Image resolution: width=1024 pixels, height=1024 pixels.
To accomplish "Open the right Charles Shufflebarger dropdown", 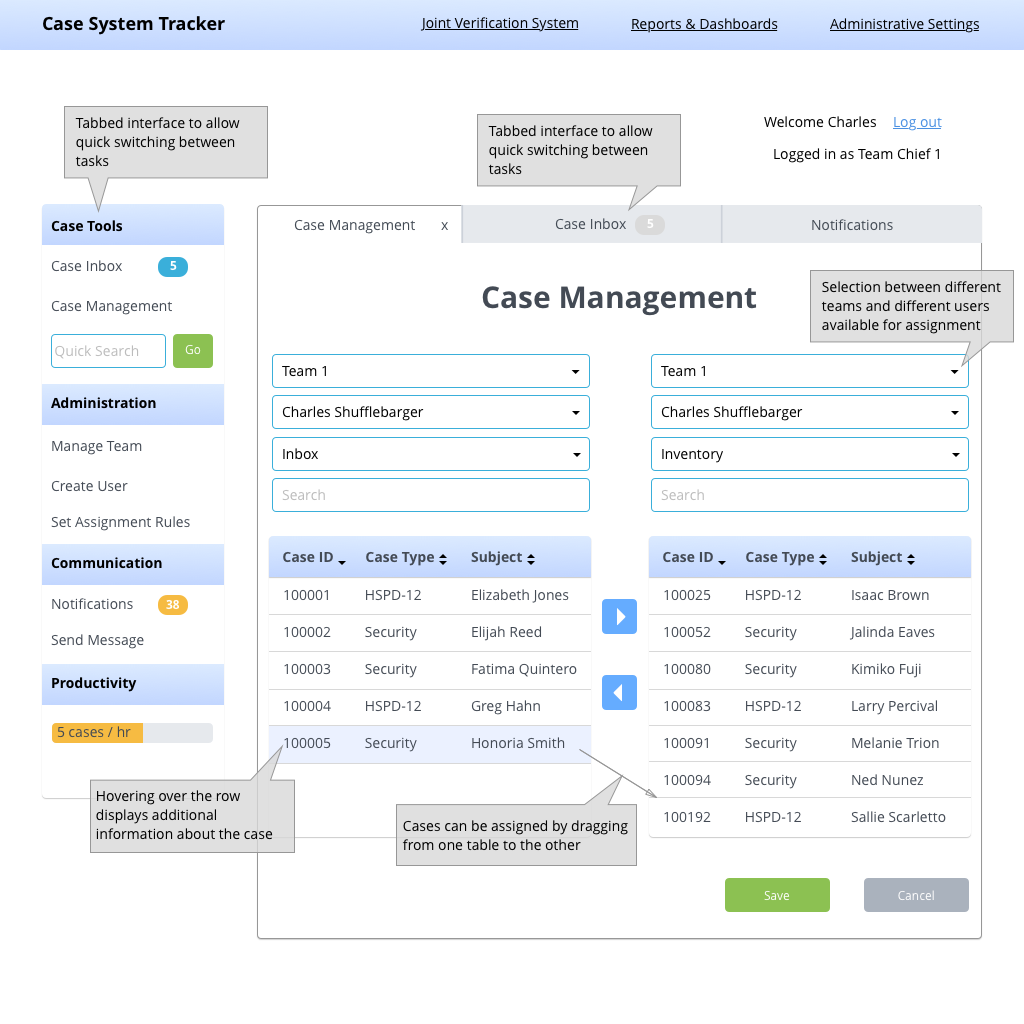I will [x=810, y=412].
